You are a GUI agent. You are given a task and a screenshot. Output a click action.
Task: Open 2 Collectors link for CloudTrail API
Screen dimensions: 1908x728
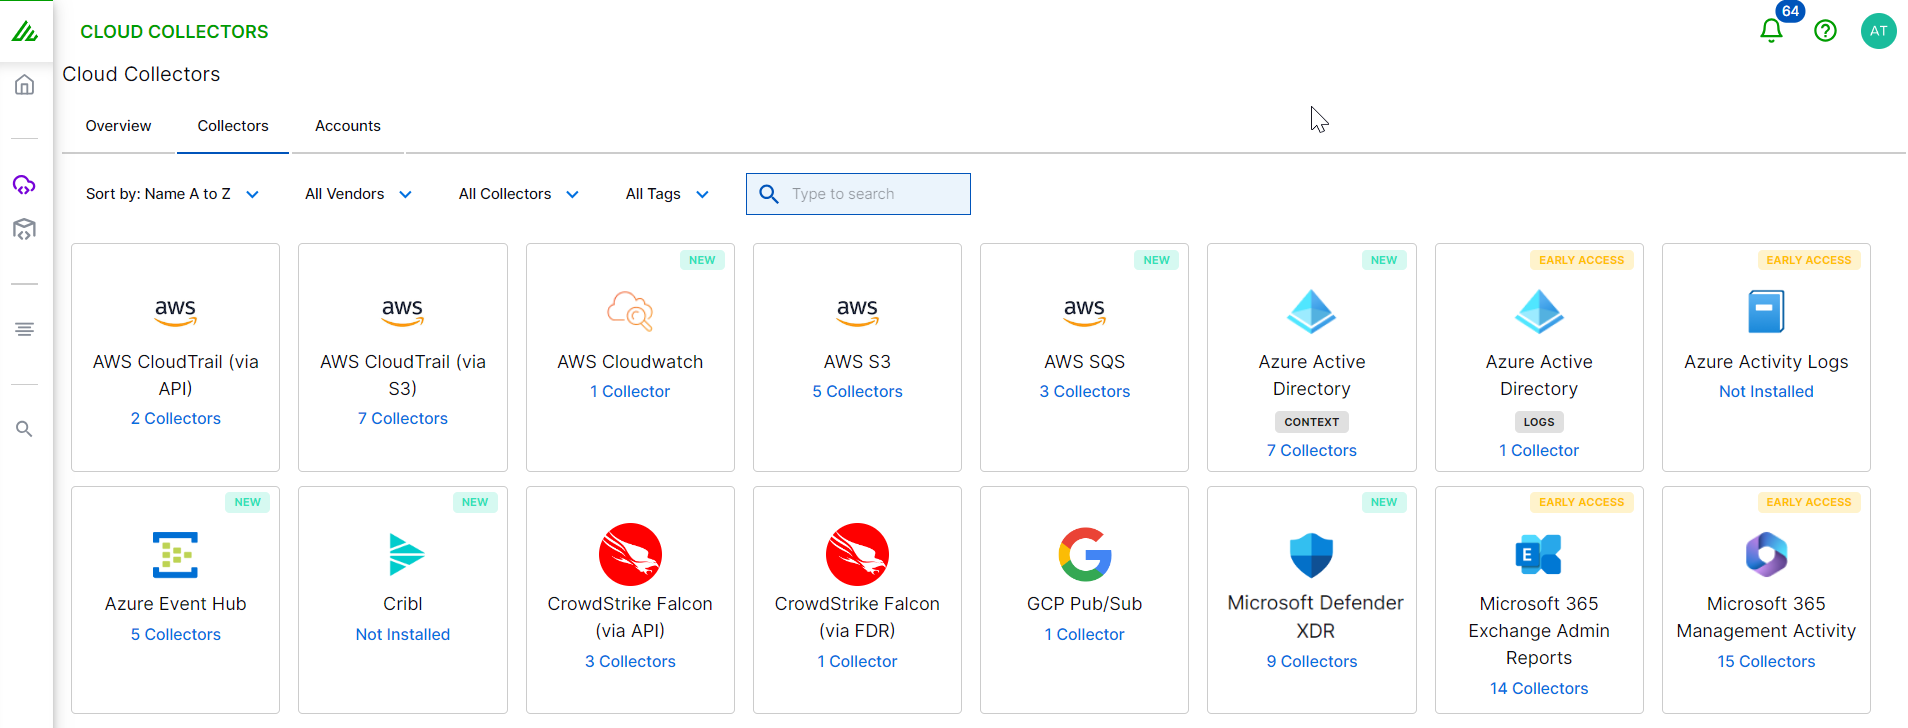pos(176,418)
